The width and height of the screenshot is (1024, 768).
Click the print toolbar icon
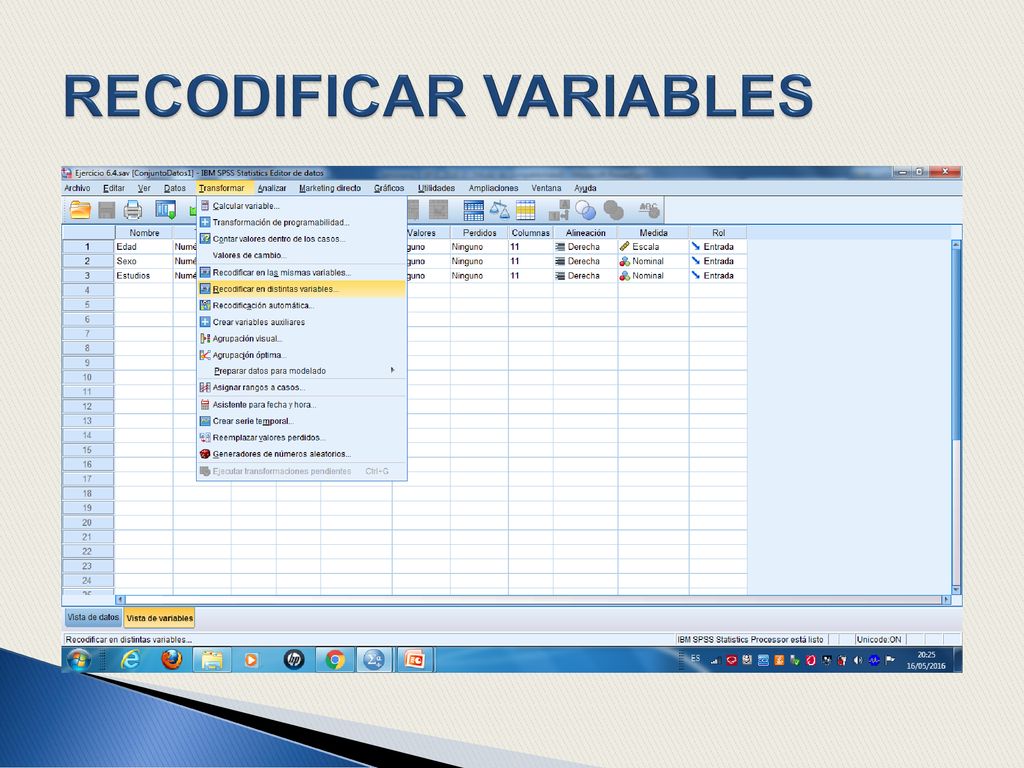(x=133, y=210)
